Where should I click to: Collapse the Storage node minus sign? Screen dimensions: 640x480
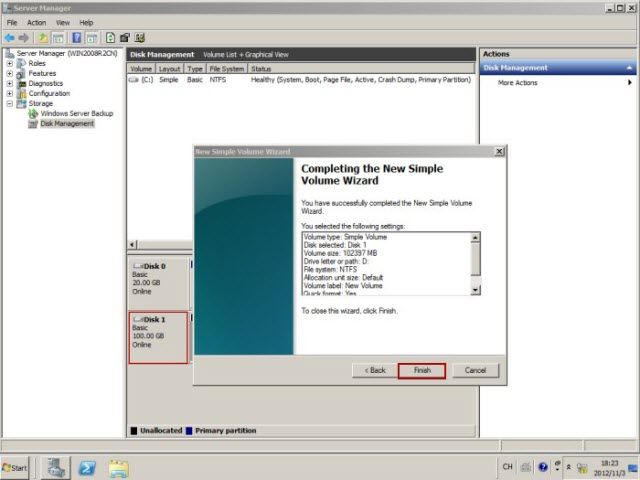tap(10, 104)
